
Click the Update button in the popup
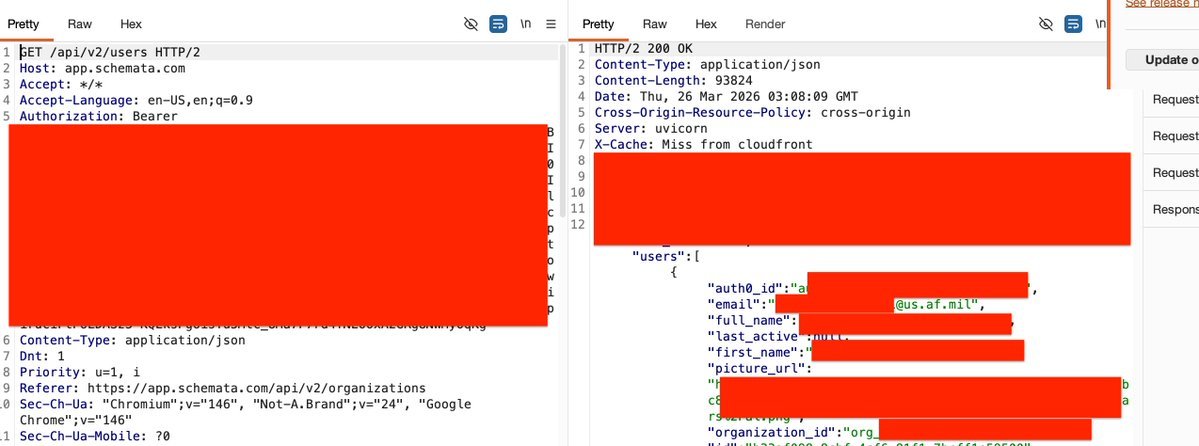(1162, 60)
